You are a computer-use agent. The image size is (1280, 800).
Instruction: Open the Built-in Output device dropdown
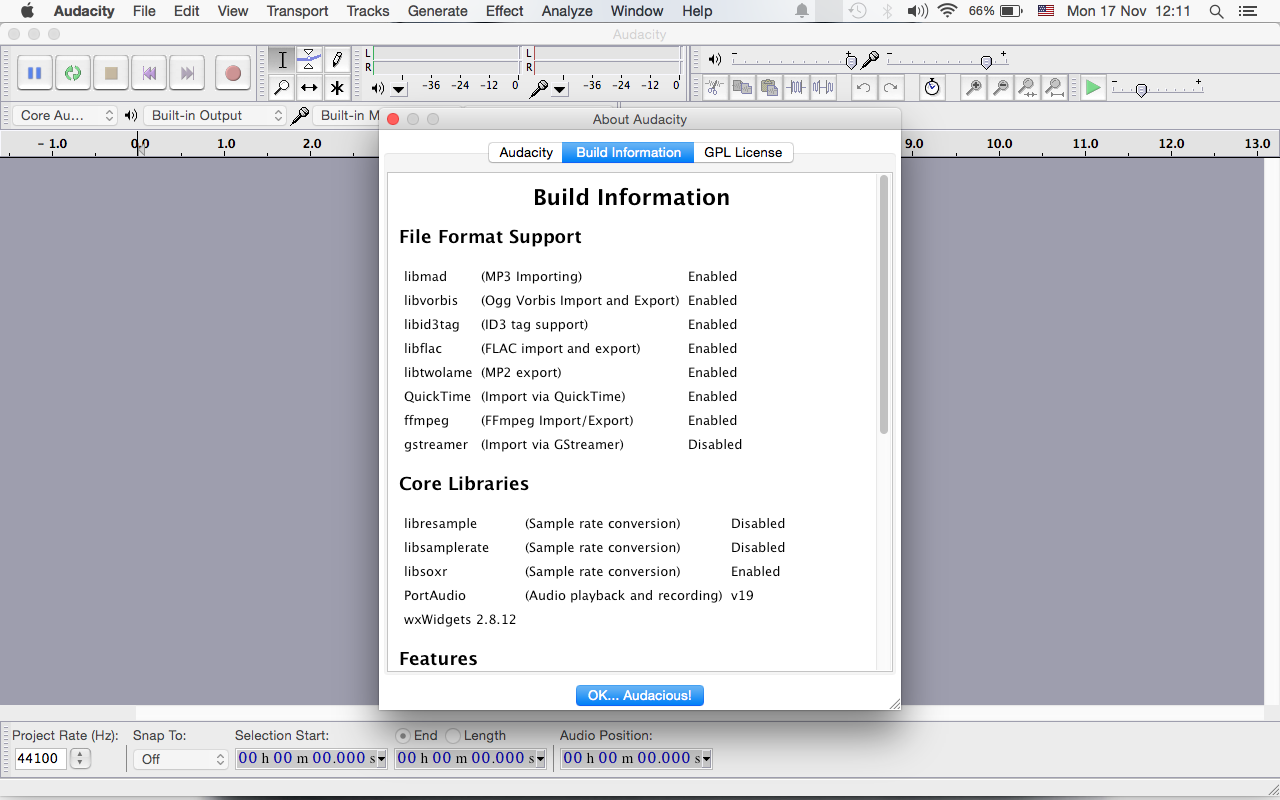pyautogui.click(x=215, y=115)
